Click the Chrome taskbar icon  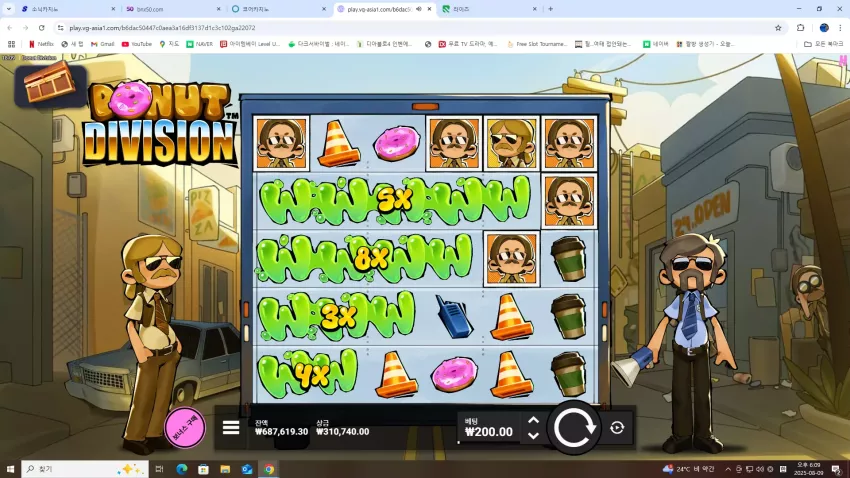(x=269, y=469)
